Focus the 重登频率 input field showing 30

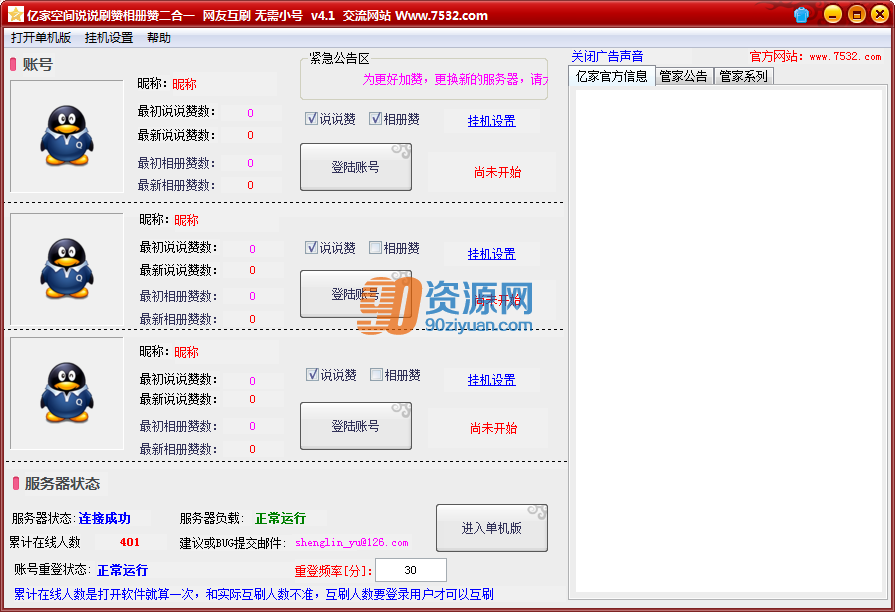(410, 570)
